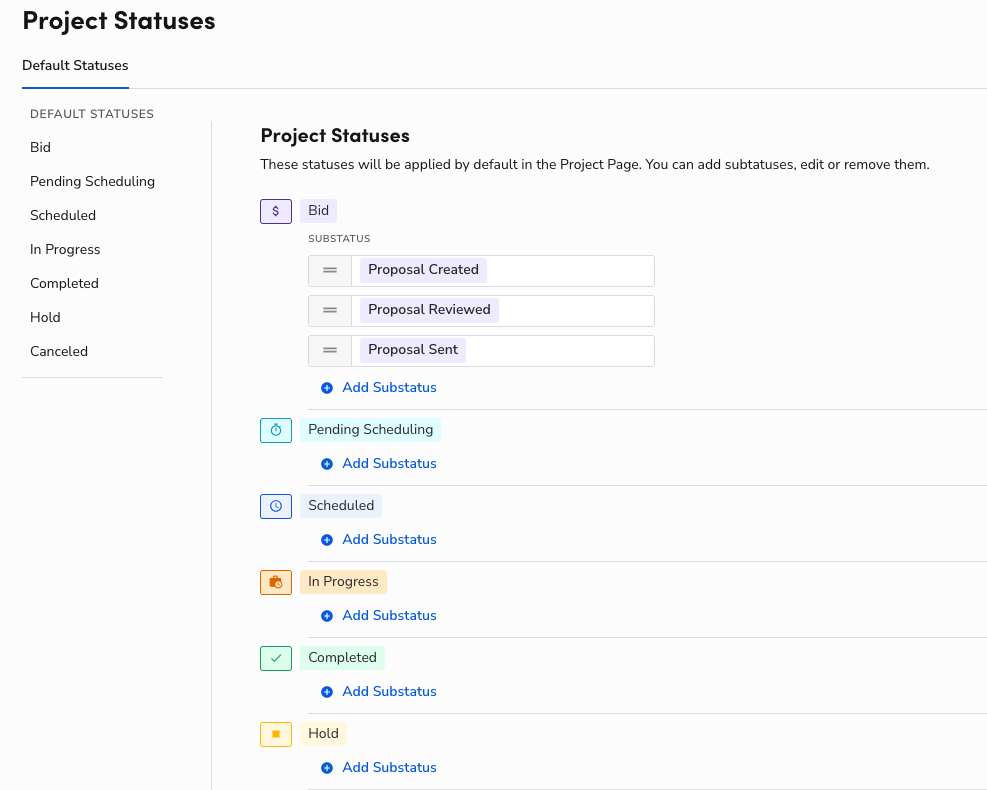This screenshot has width=987, height=790.
Task: Click the Pending Scheduling status label chip
Action: click(371, 429)
